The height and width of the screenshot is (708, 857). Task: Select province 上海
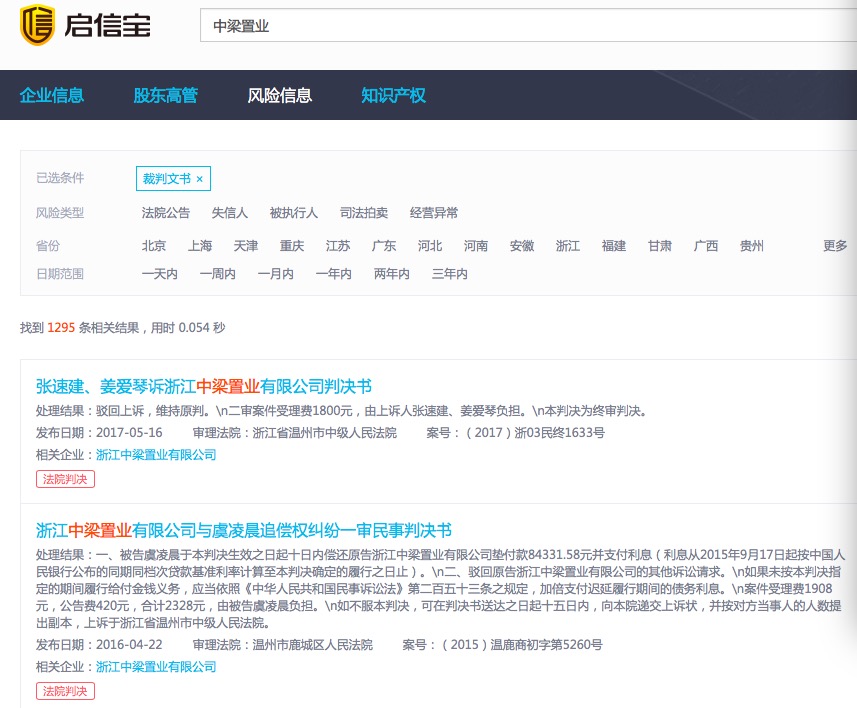(199, 245)
